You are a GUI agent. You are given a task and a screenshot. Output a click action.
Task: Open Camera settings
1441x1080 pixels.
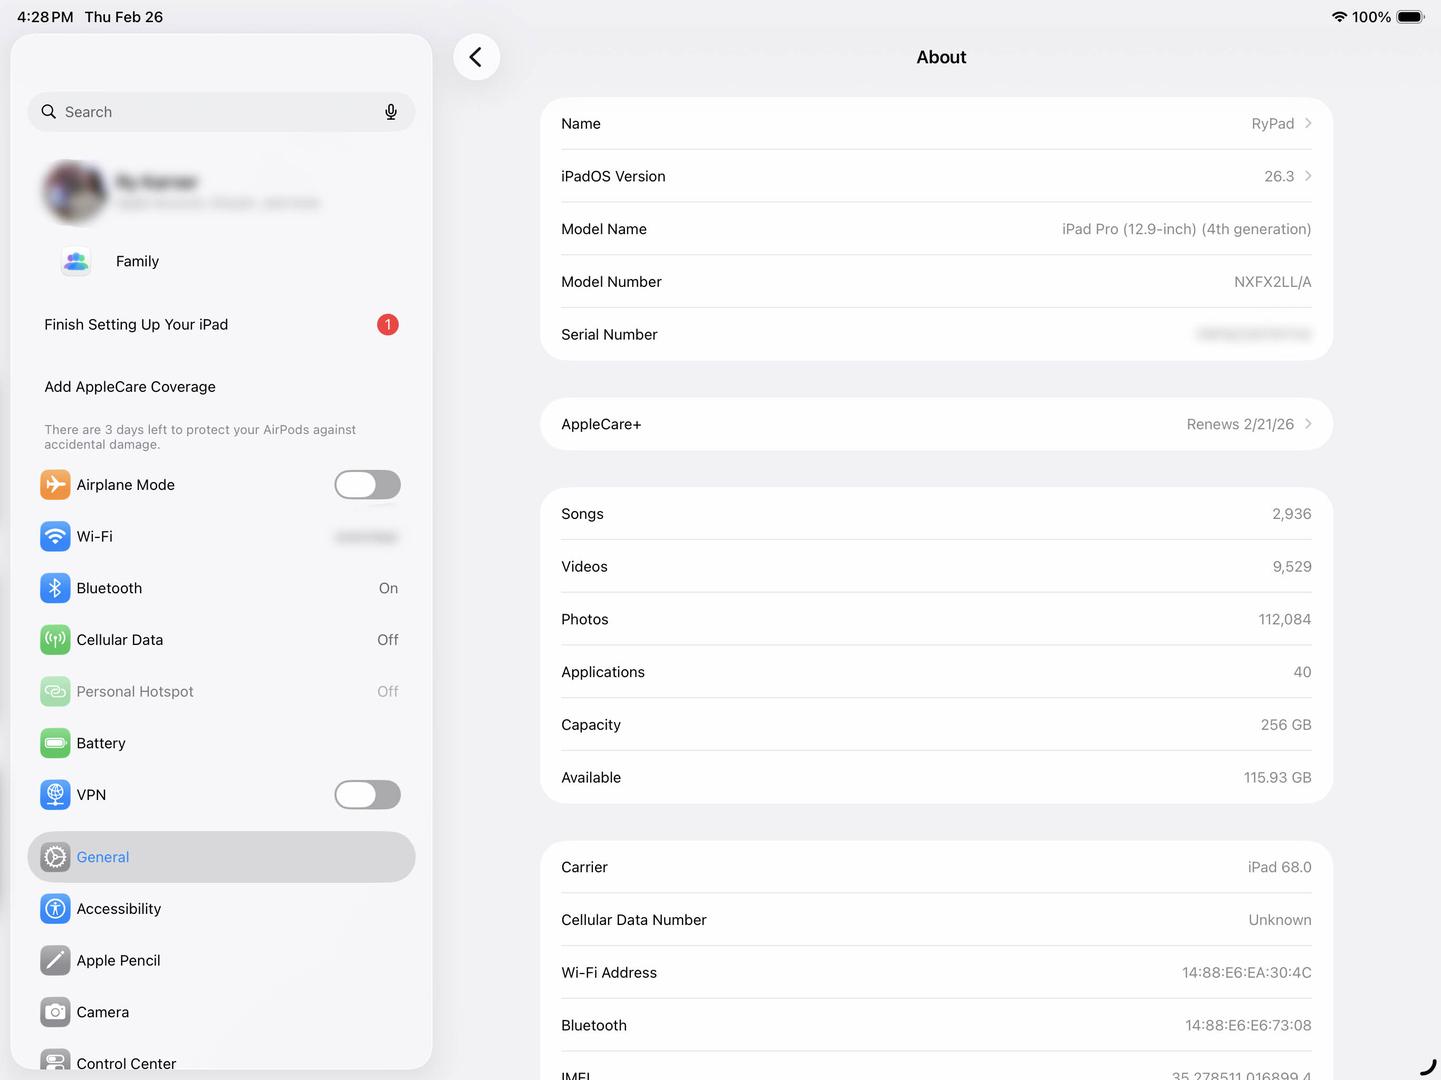coord(221,1012)
